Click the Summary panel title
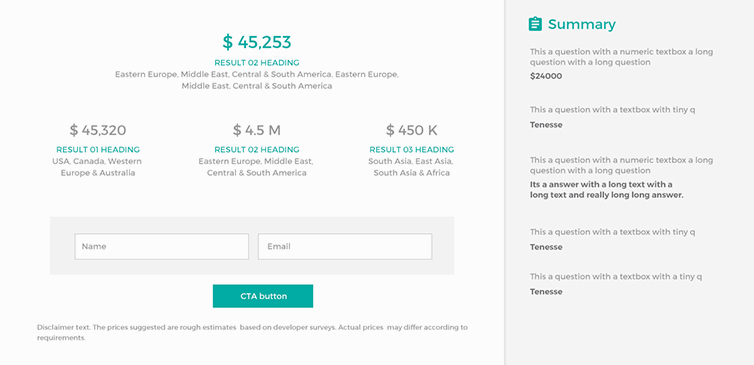 (581, 24)
